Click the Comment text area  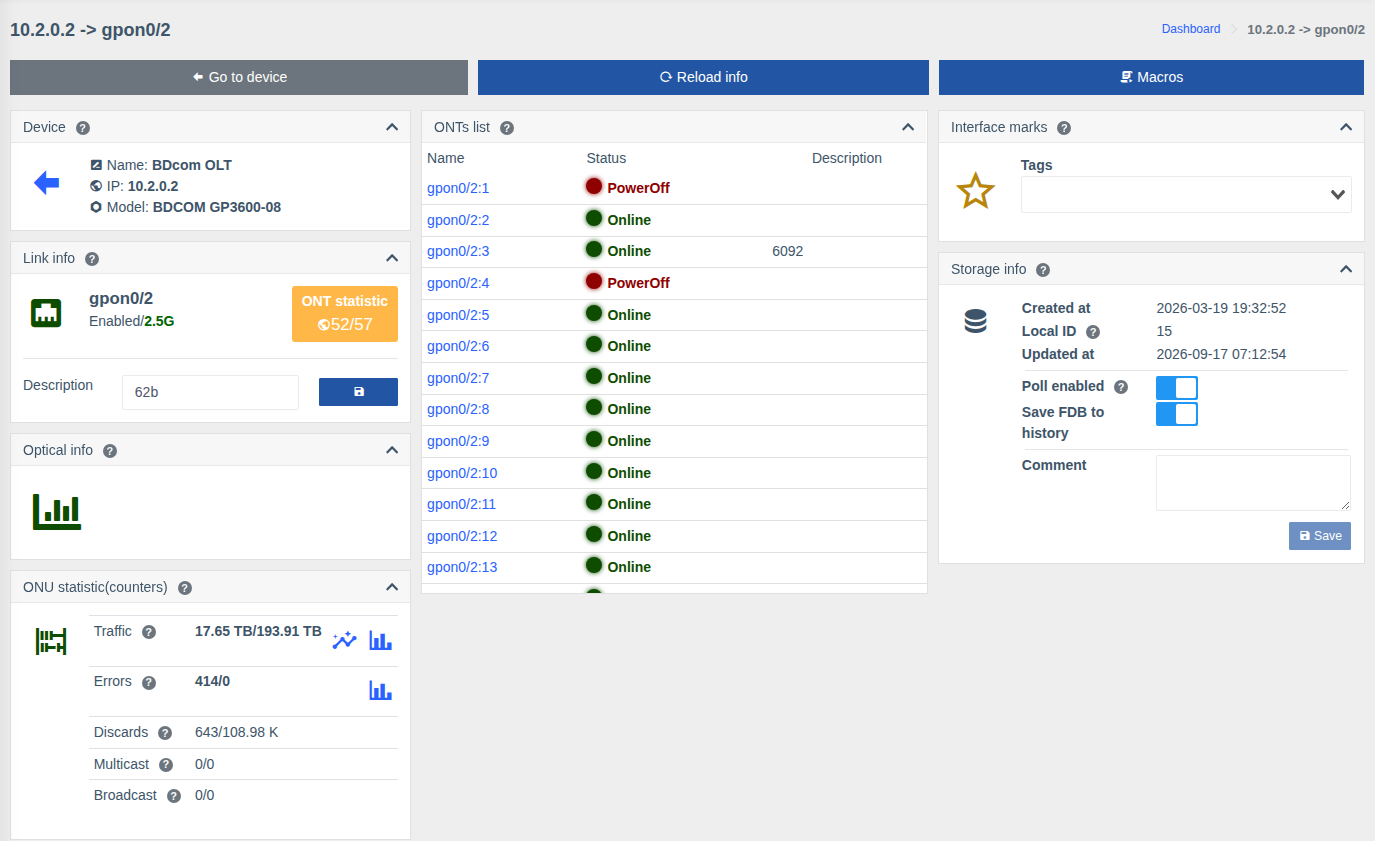(x=1253, y=483)
